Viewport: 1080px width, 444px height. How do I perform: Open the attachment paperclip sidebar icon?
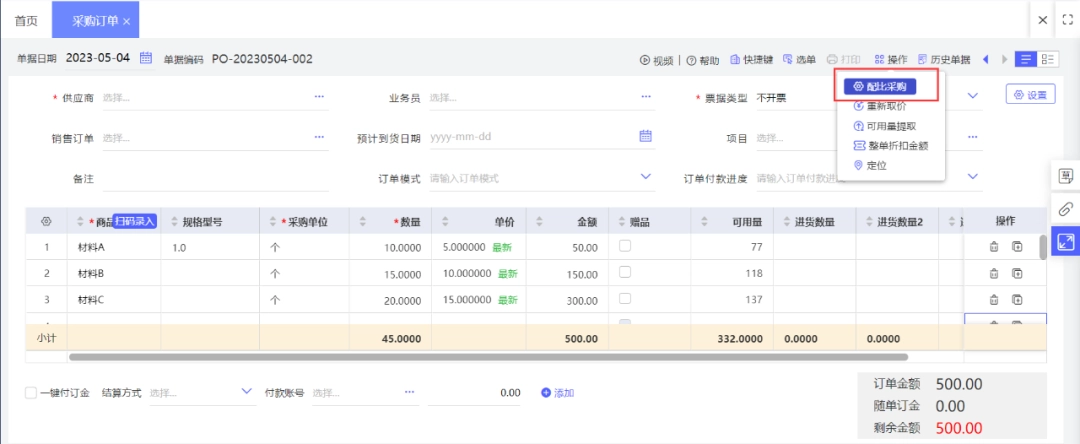[1065, 209]
